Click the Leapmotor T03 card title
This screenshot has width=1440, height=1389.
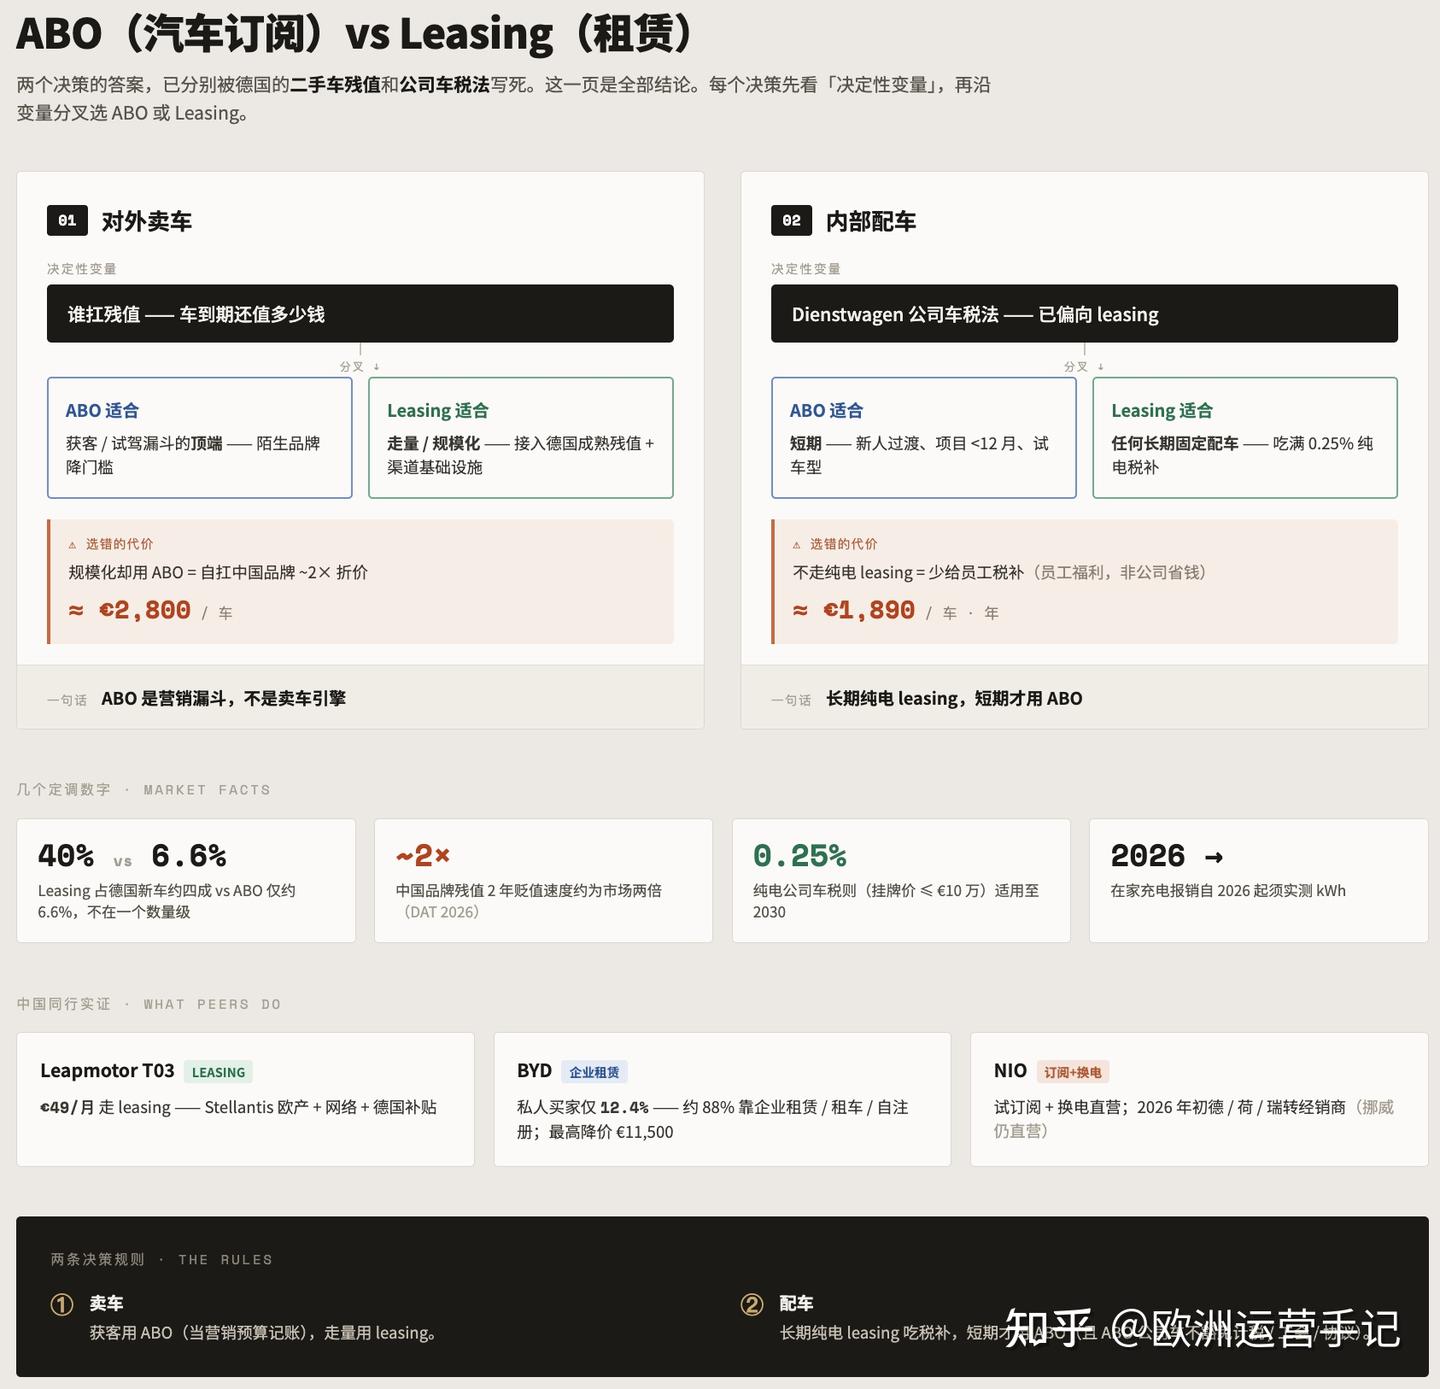107,1070
